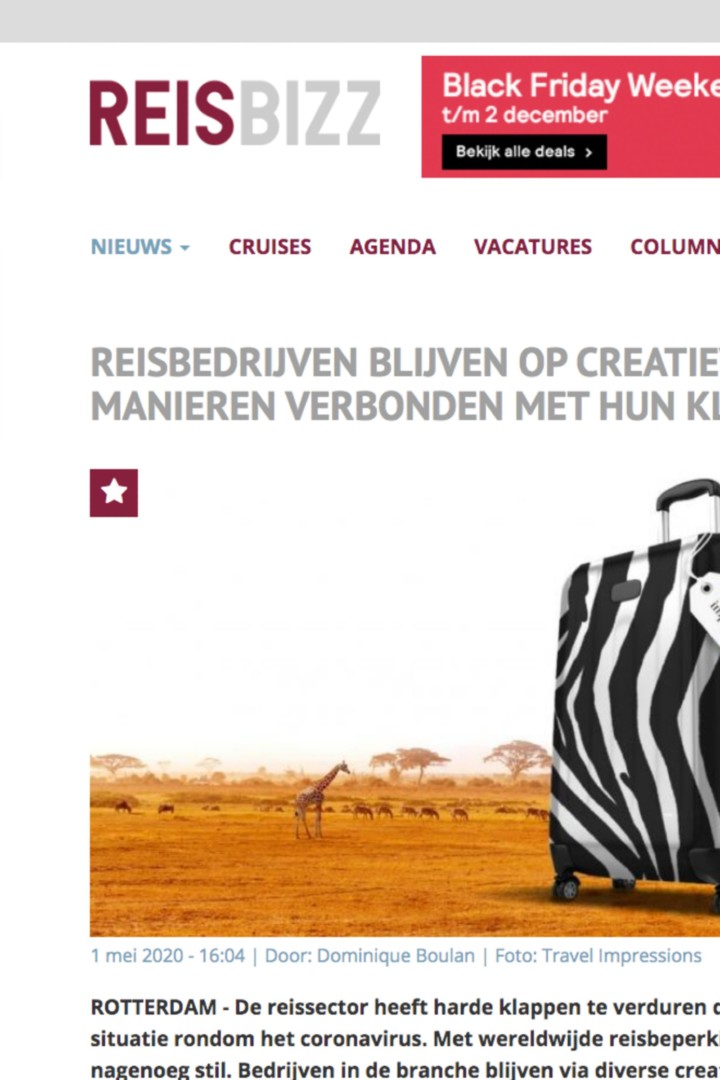Click the luggage tag on the suitcase

[x=706, y=606]
